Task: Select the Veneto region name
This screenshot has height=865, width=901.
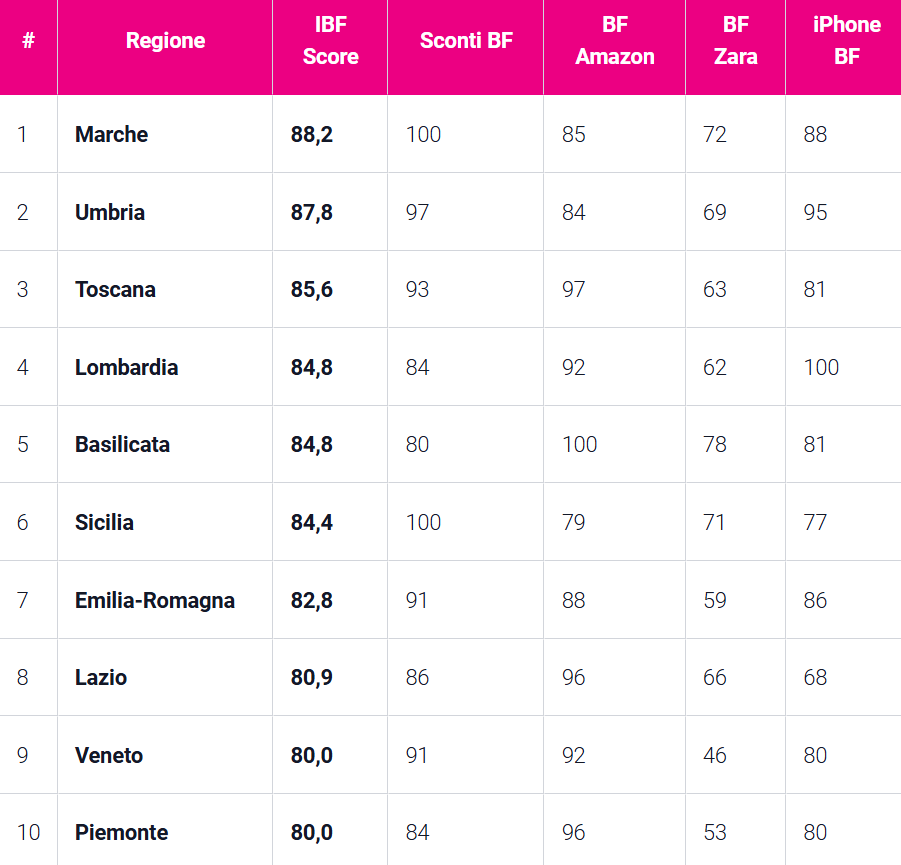Action: (x=109, y=755)
